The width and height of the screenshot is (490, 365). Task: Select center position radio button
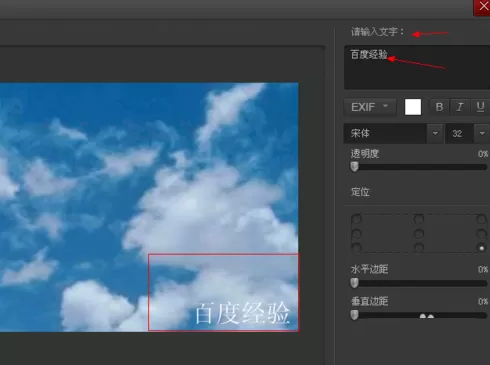pos(419,234)
